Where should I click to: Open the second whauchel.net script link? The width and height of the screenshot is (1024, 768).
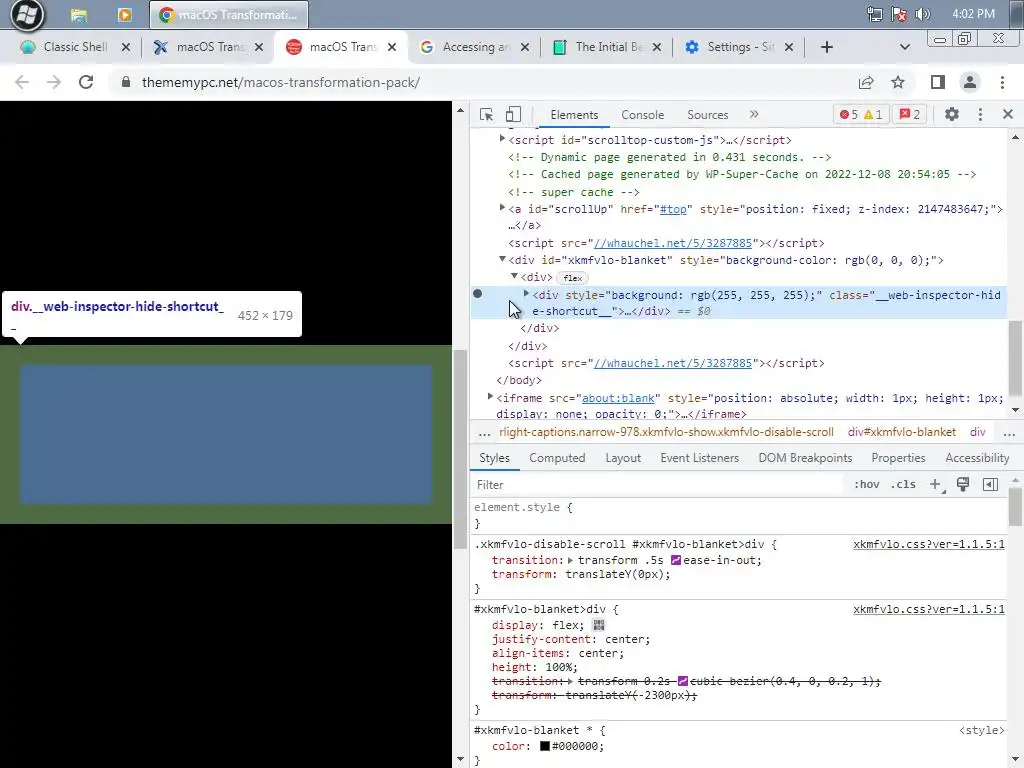point(673,363)
